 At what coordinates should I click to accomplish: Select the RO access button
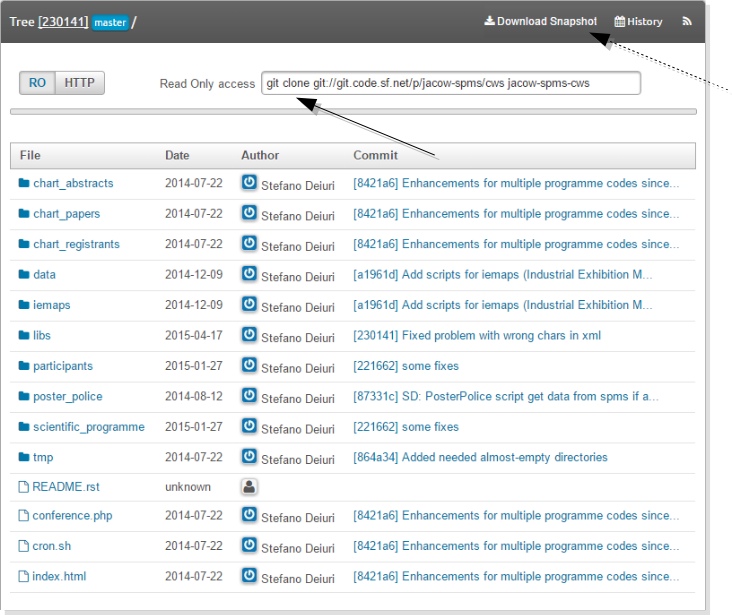click(37, 83)
